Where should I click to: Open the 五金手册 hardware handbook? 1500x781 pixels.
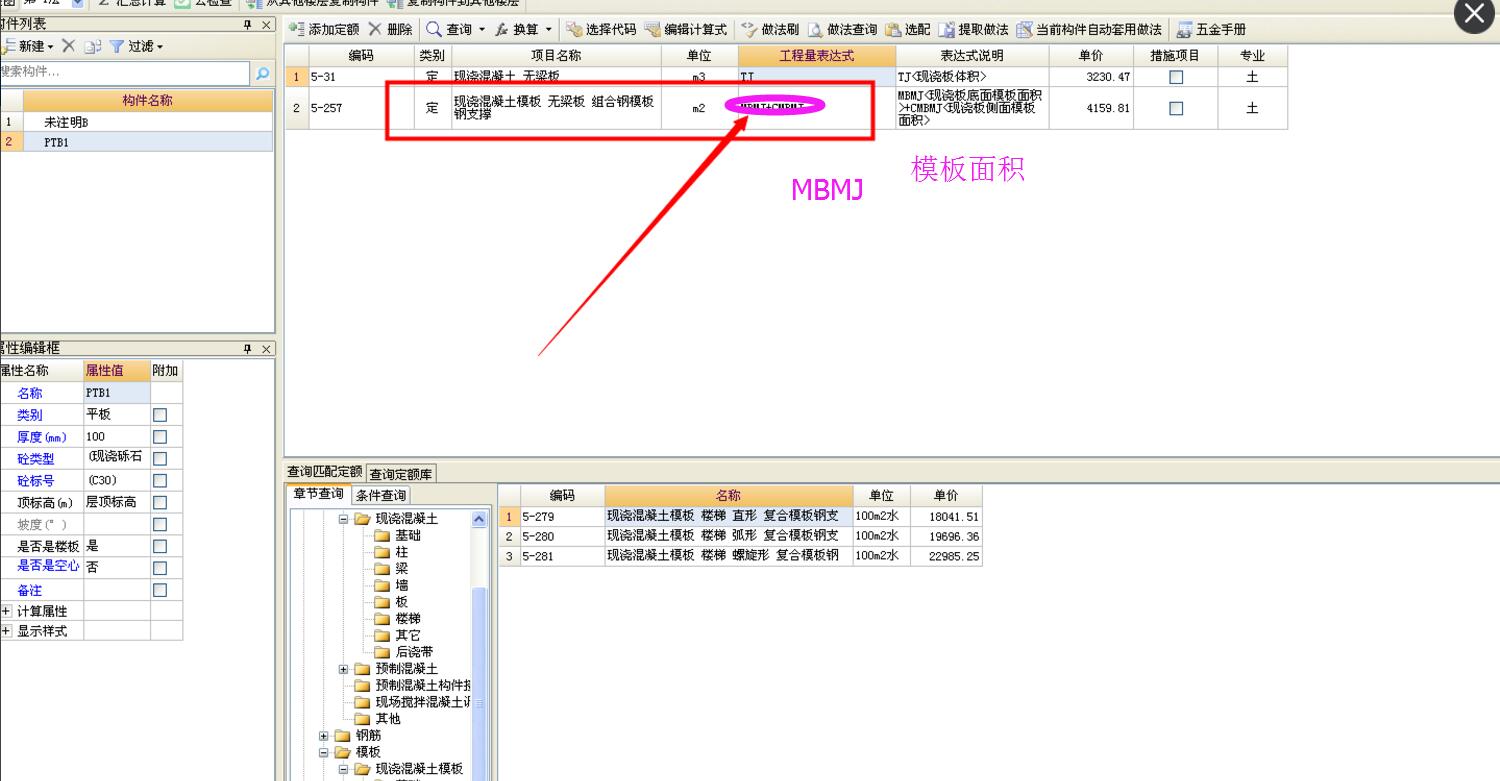tap(1211, 30)
